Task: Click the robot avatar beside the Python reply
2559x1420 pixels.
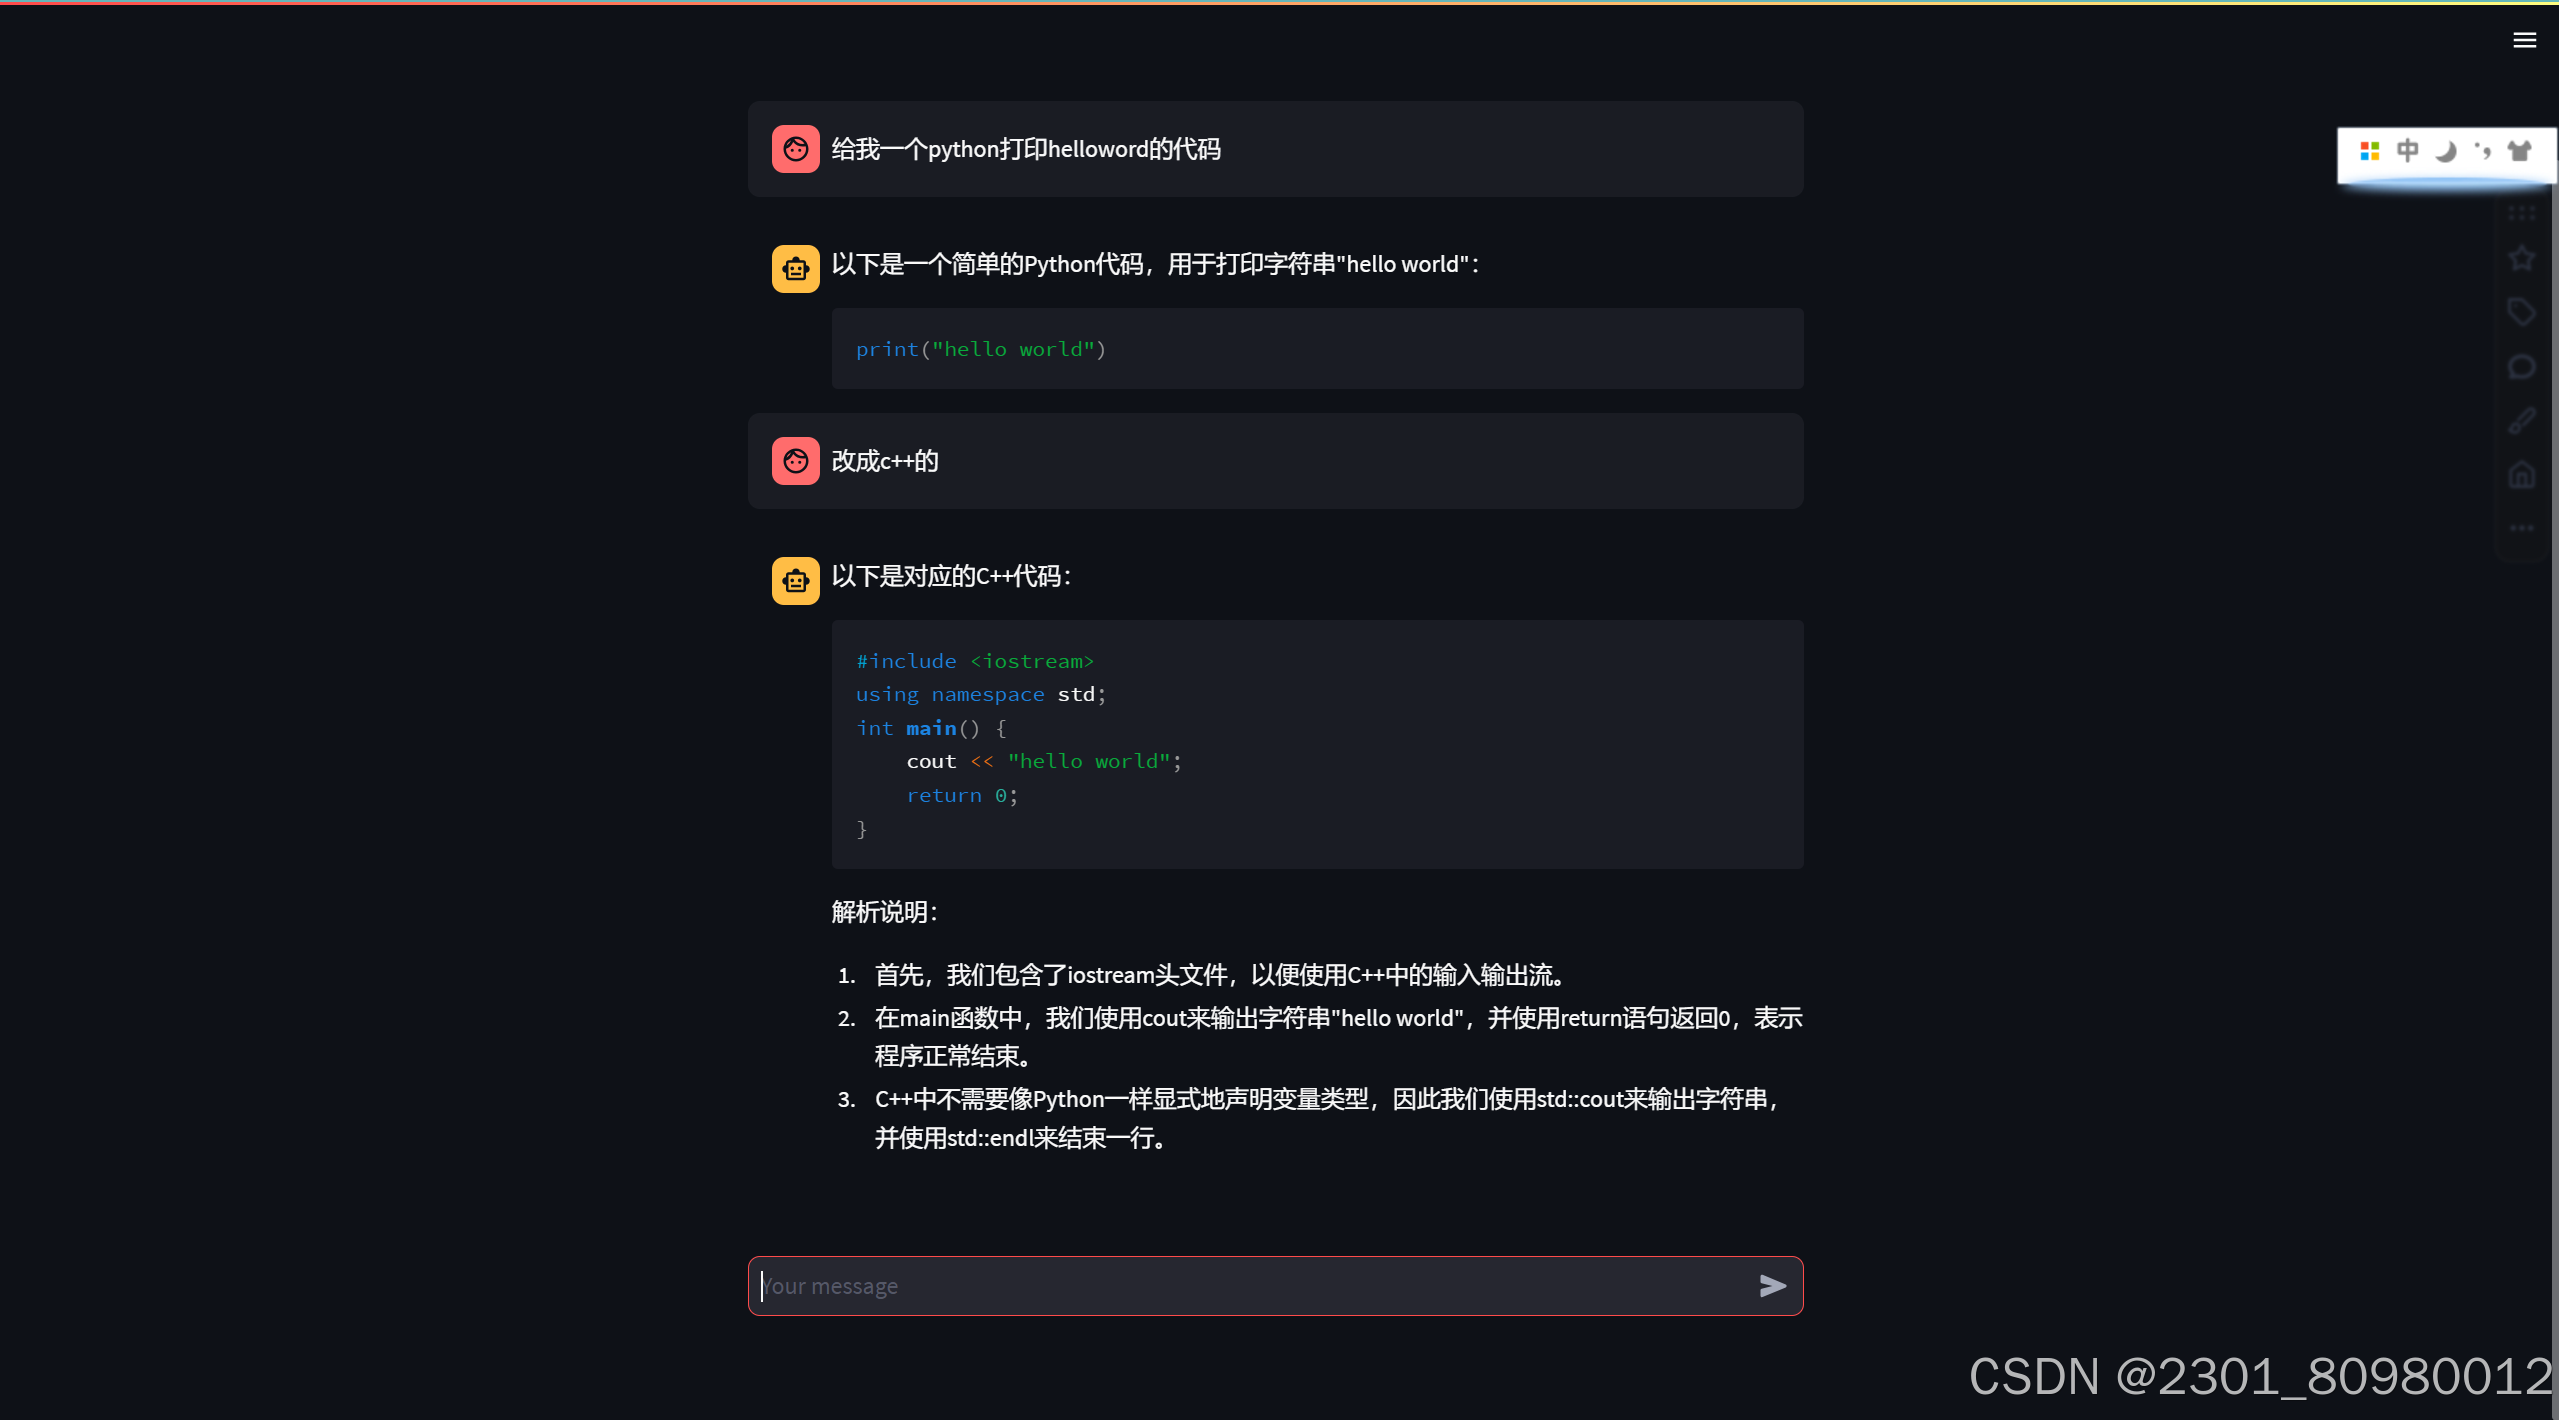Action: pyautogui.click(x=794, y=268)
